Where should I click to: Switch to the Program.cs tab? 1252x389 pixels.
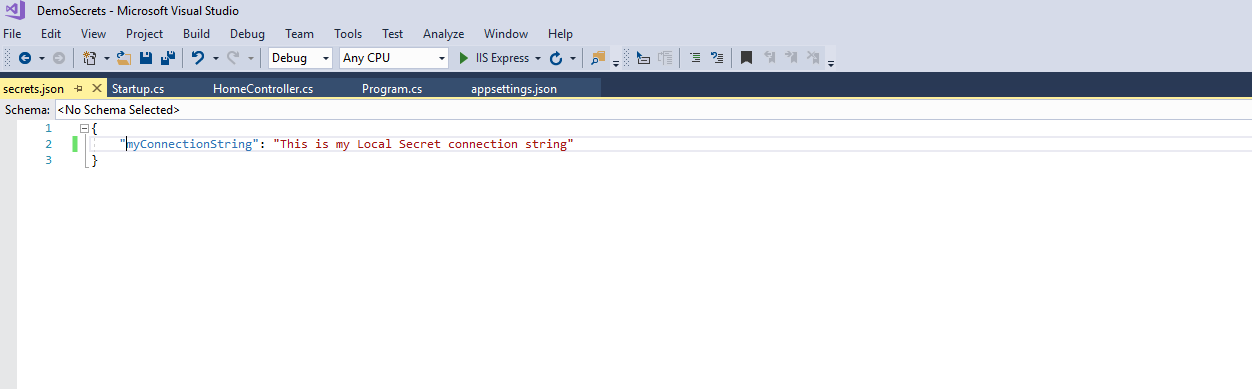click(392, 89)
